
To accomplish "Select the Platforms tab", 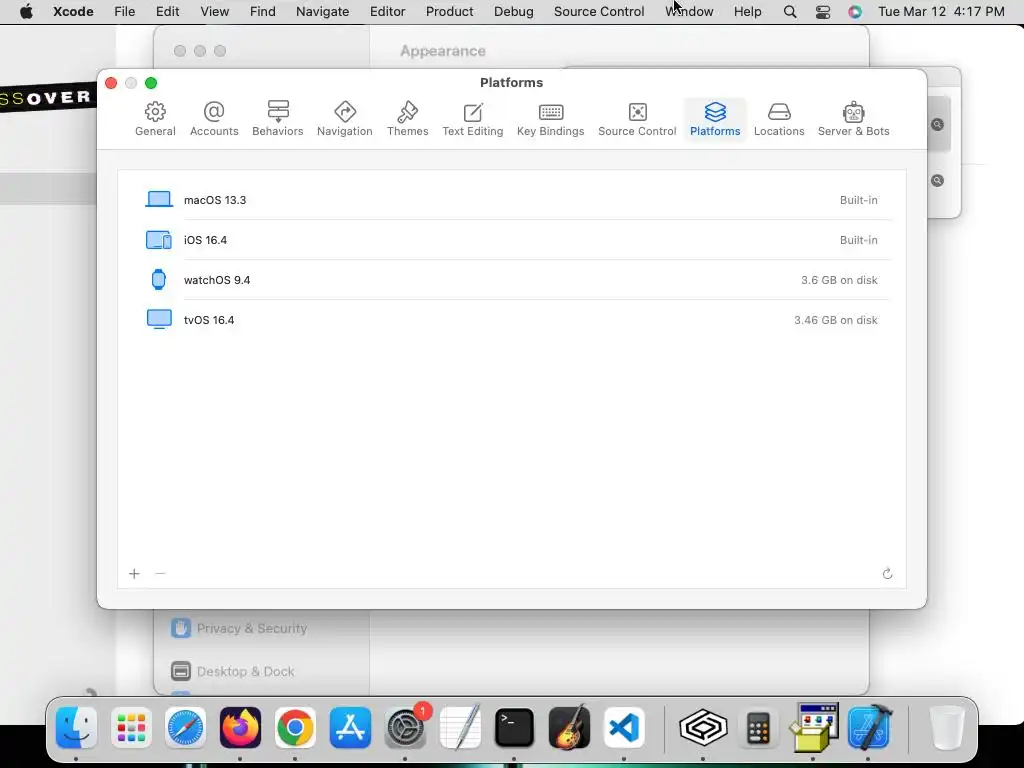I will (x=715, y=119).
